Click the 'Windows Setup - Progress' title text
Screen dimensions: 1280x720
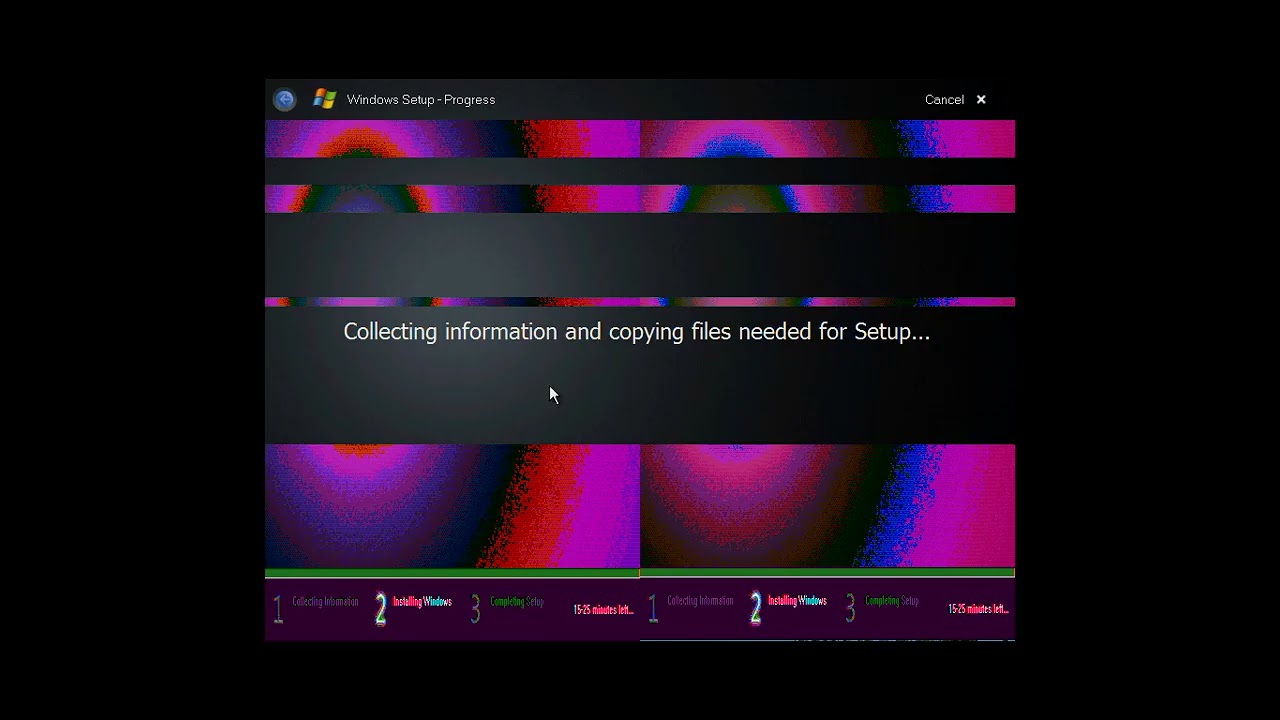coord(421,100)
